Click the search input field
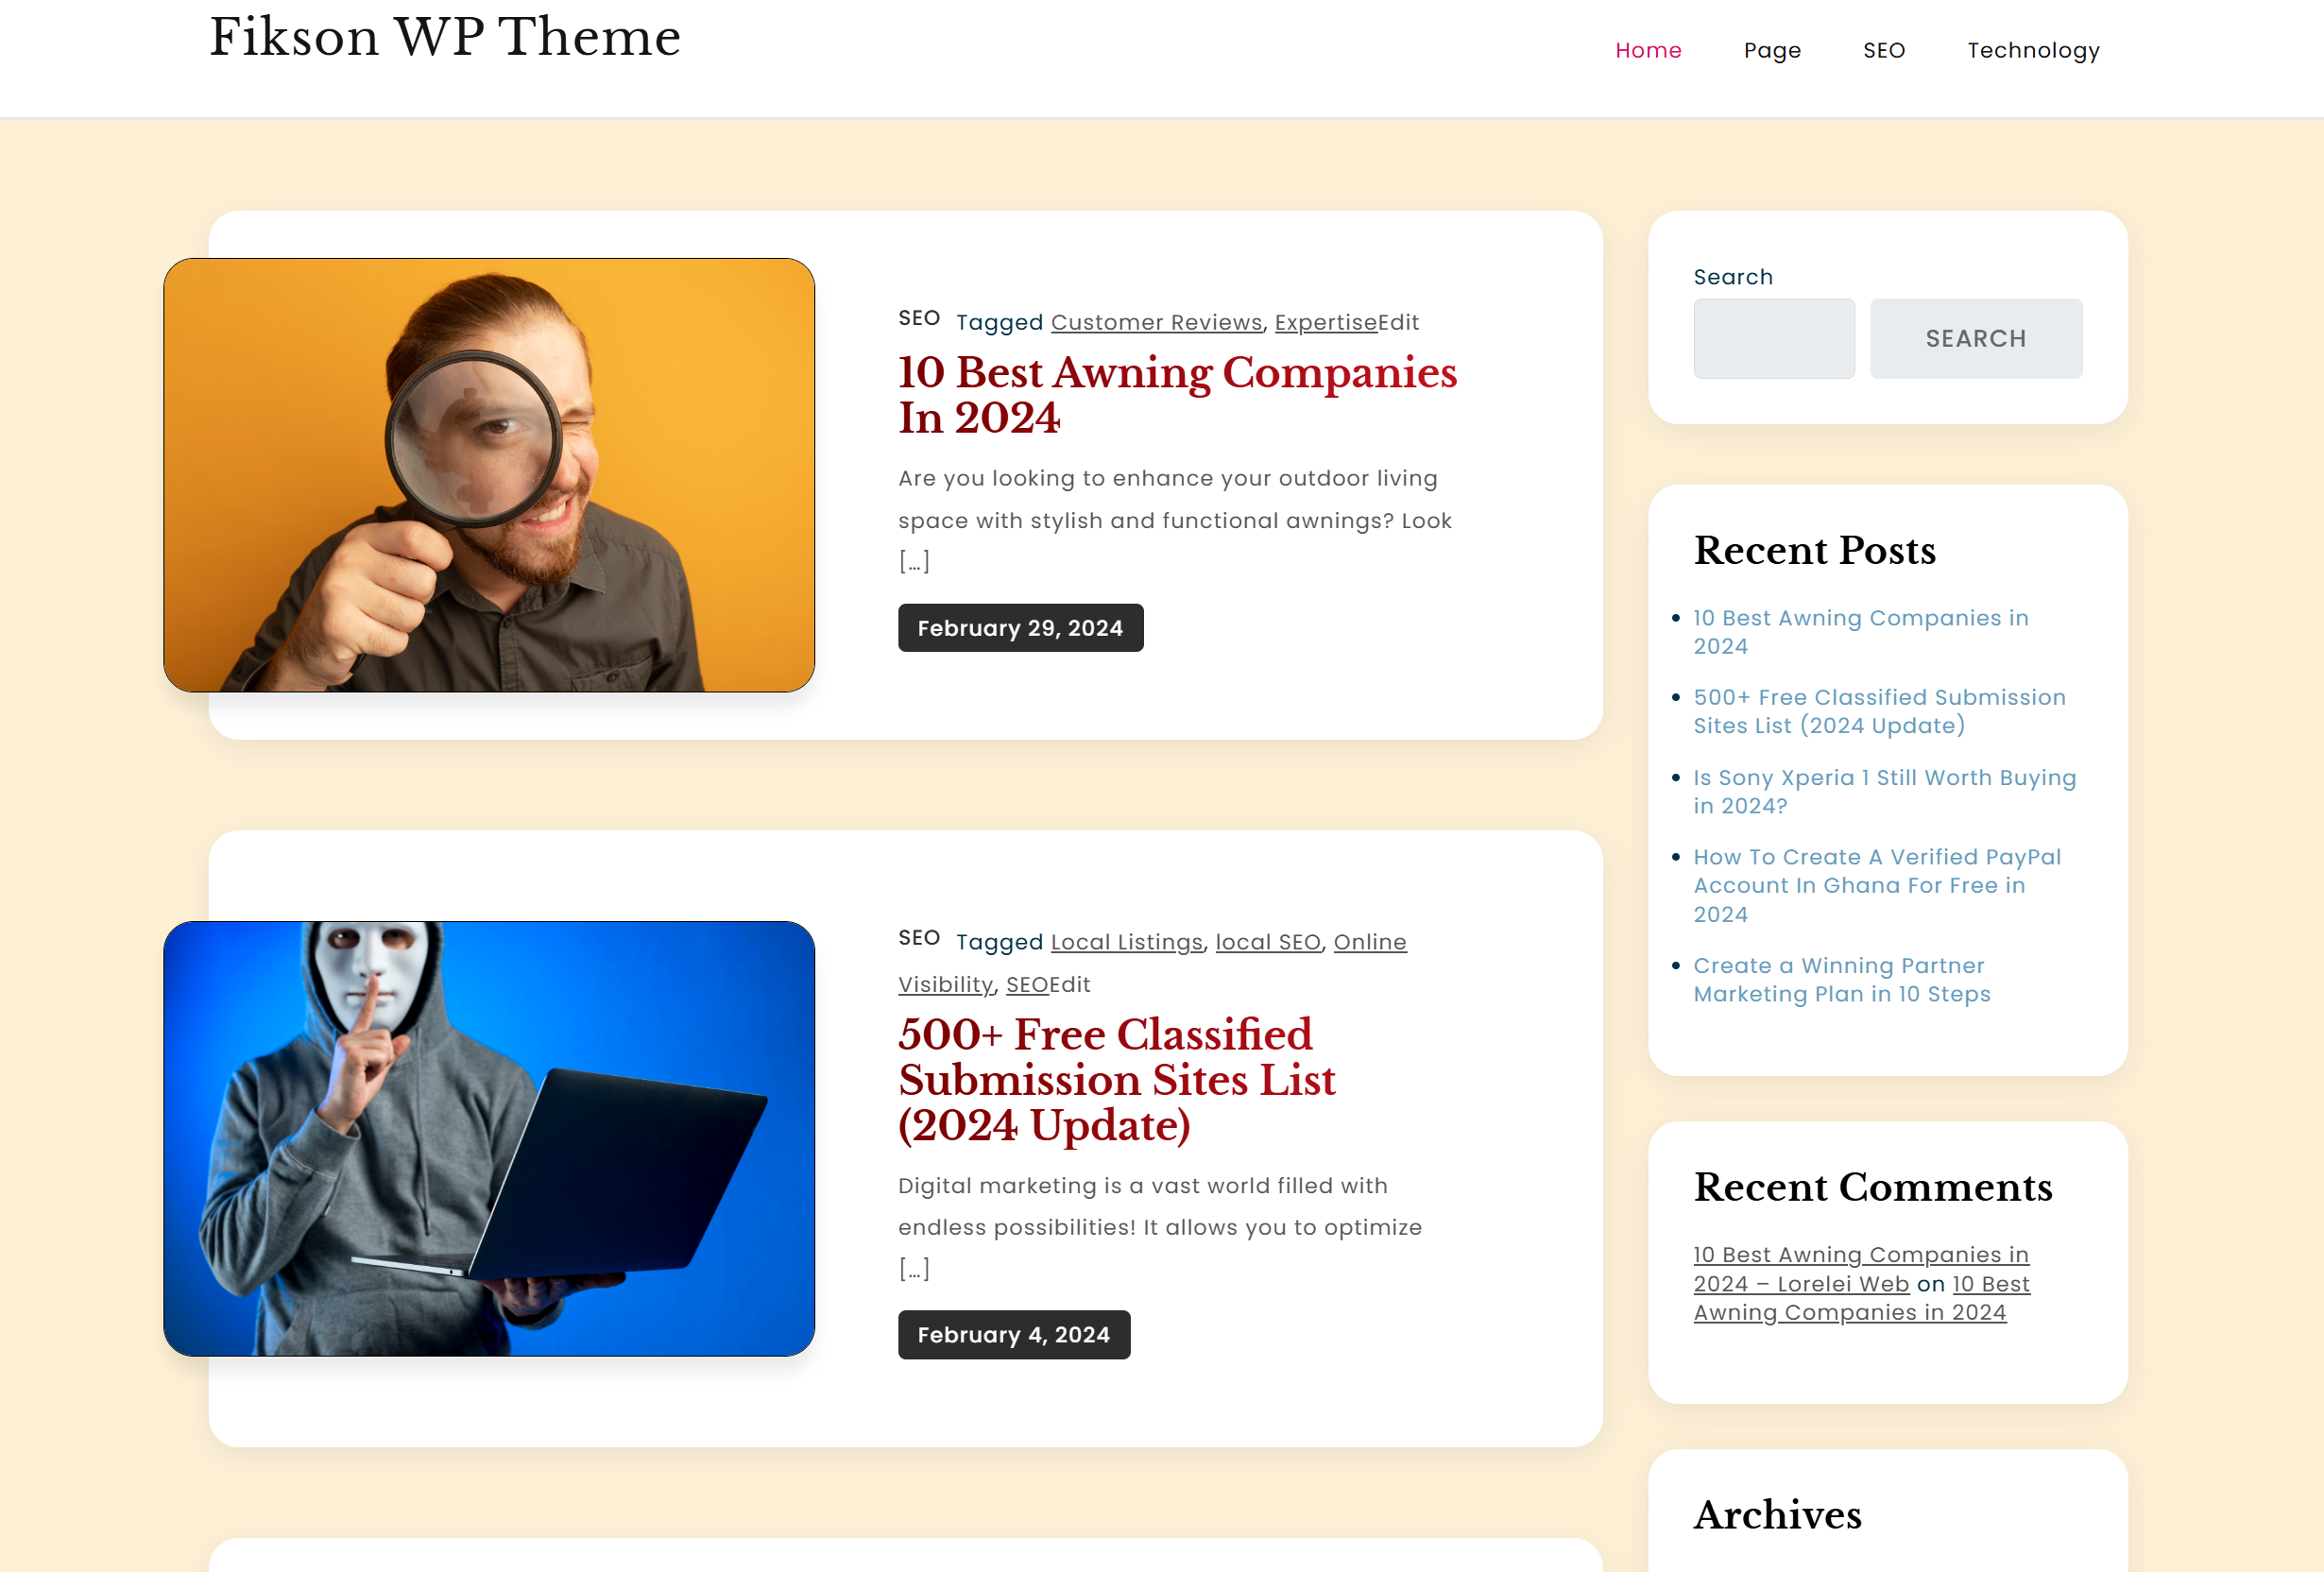The image size is (2324, 1572). [x=1773, y=337]
